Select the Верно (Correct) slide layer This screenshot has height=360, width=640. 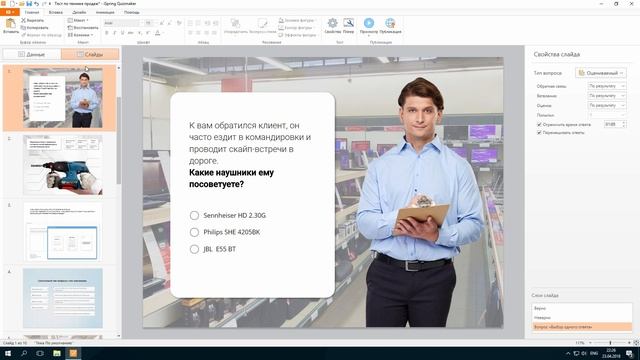(582, 308)
